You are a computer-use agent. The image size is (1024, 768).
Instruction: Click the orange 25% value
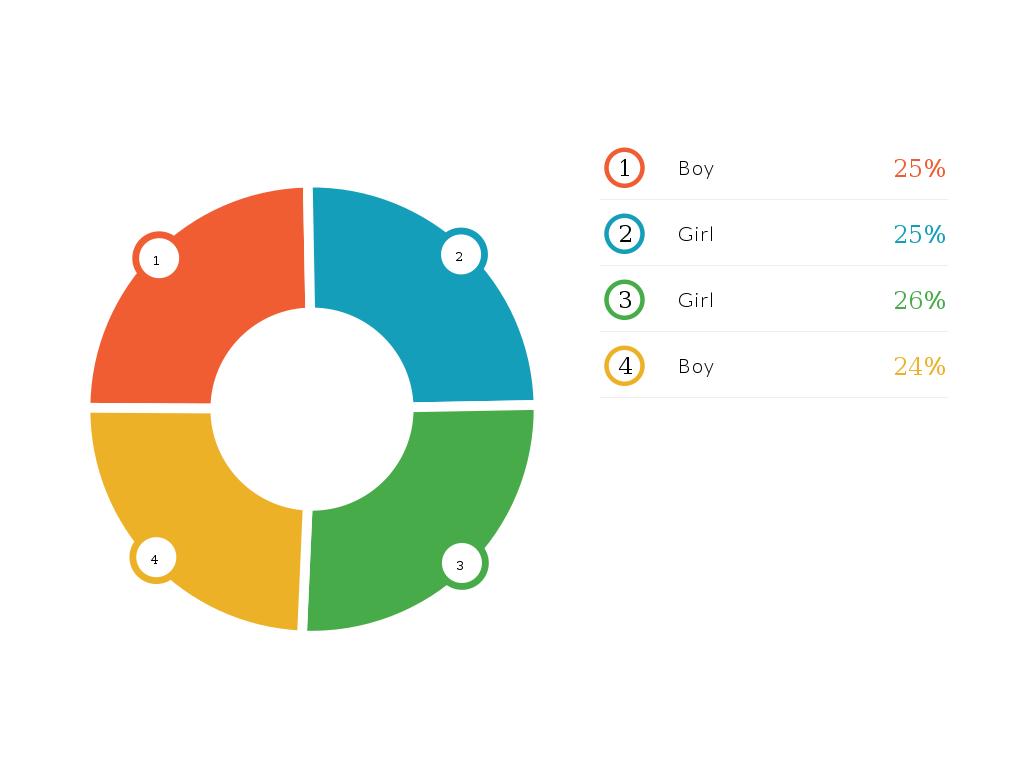pos(919,168)
